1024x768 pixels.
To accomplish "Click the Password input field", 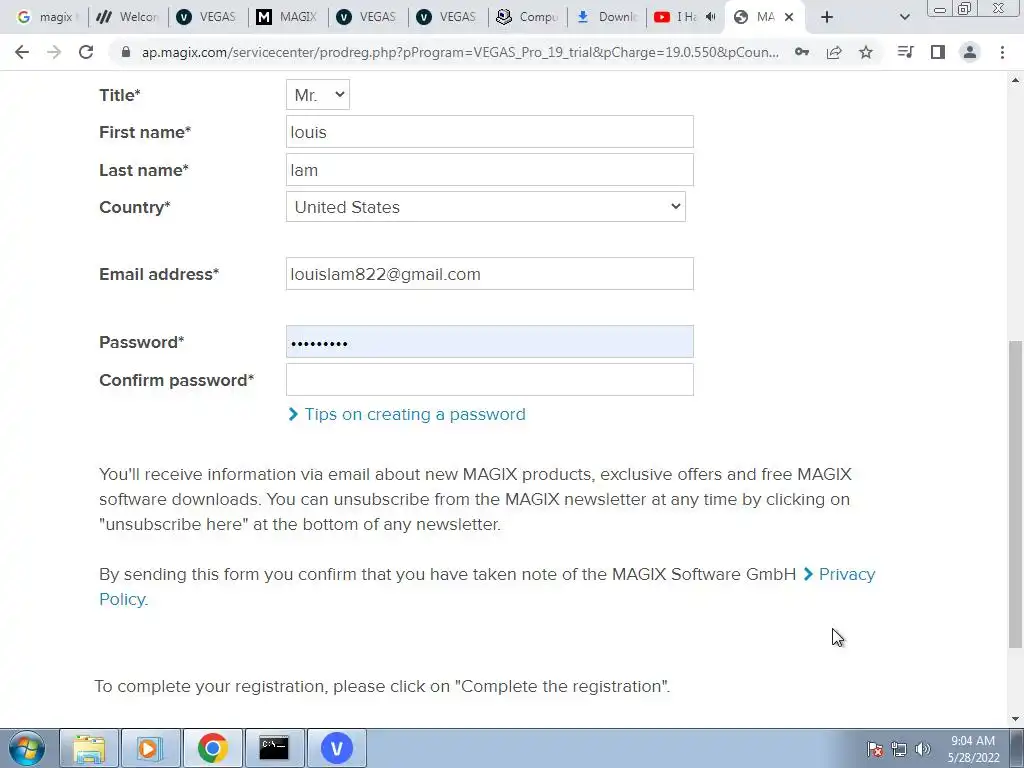I will [x=490, y=342].
